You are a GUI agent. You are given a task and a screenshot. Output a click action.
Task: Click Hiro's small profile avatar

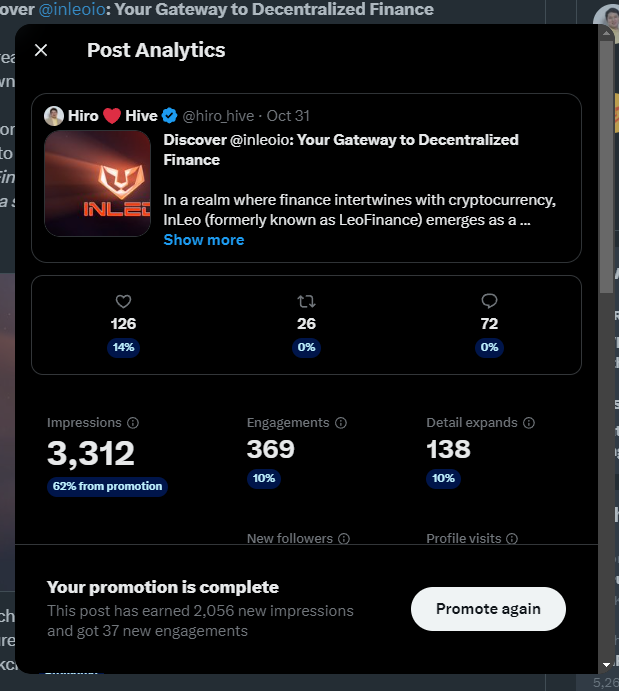click(x=54, y=116)
